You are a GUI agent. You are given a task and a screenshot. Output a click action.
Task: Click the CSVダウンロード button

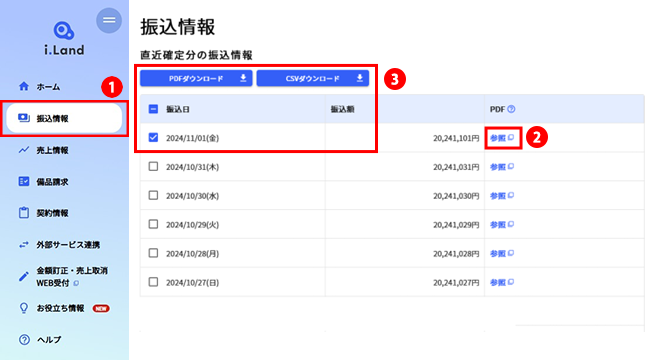[x=313, y=78]
